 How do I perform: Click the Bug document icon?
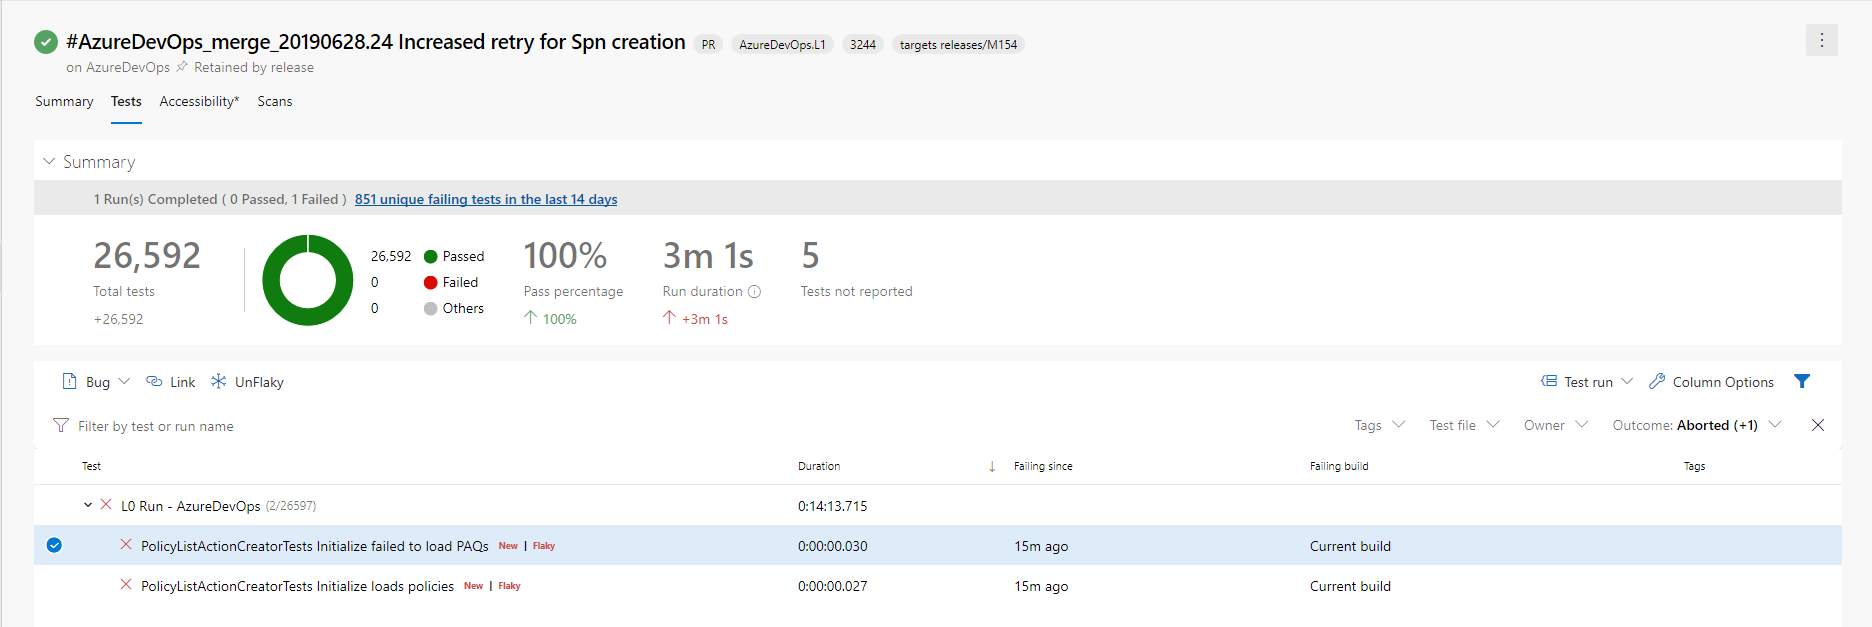(69, 381)
